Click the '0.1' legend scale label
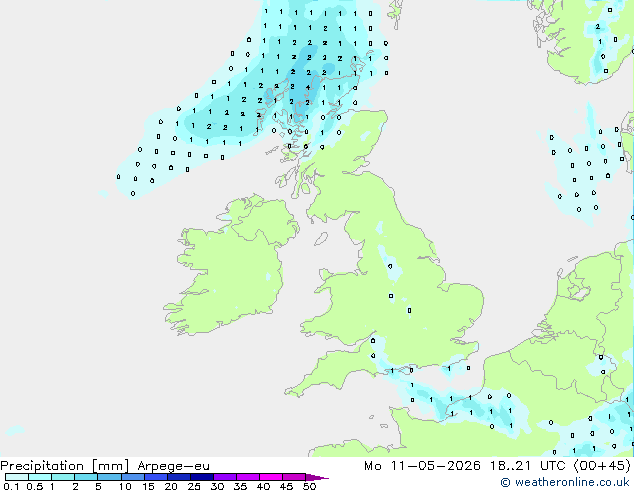Image resolution: width=634 pixels, height=490 pixels. click(x=11, y=486)
